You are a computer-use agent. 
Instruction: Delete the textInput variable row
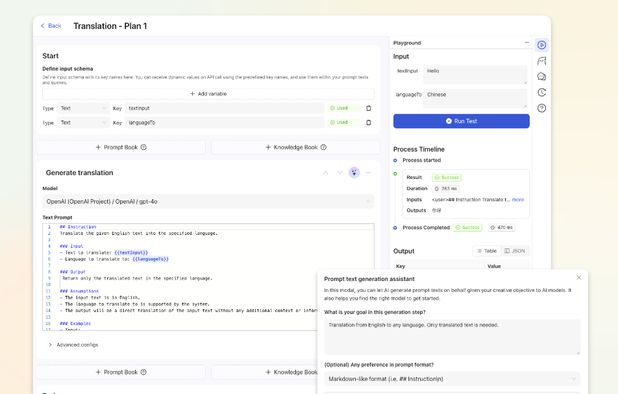pyautogui.click(x=369, y=108)
